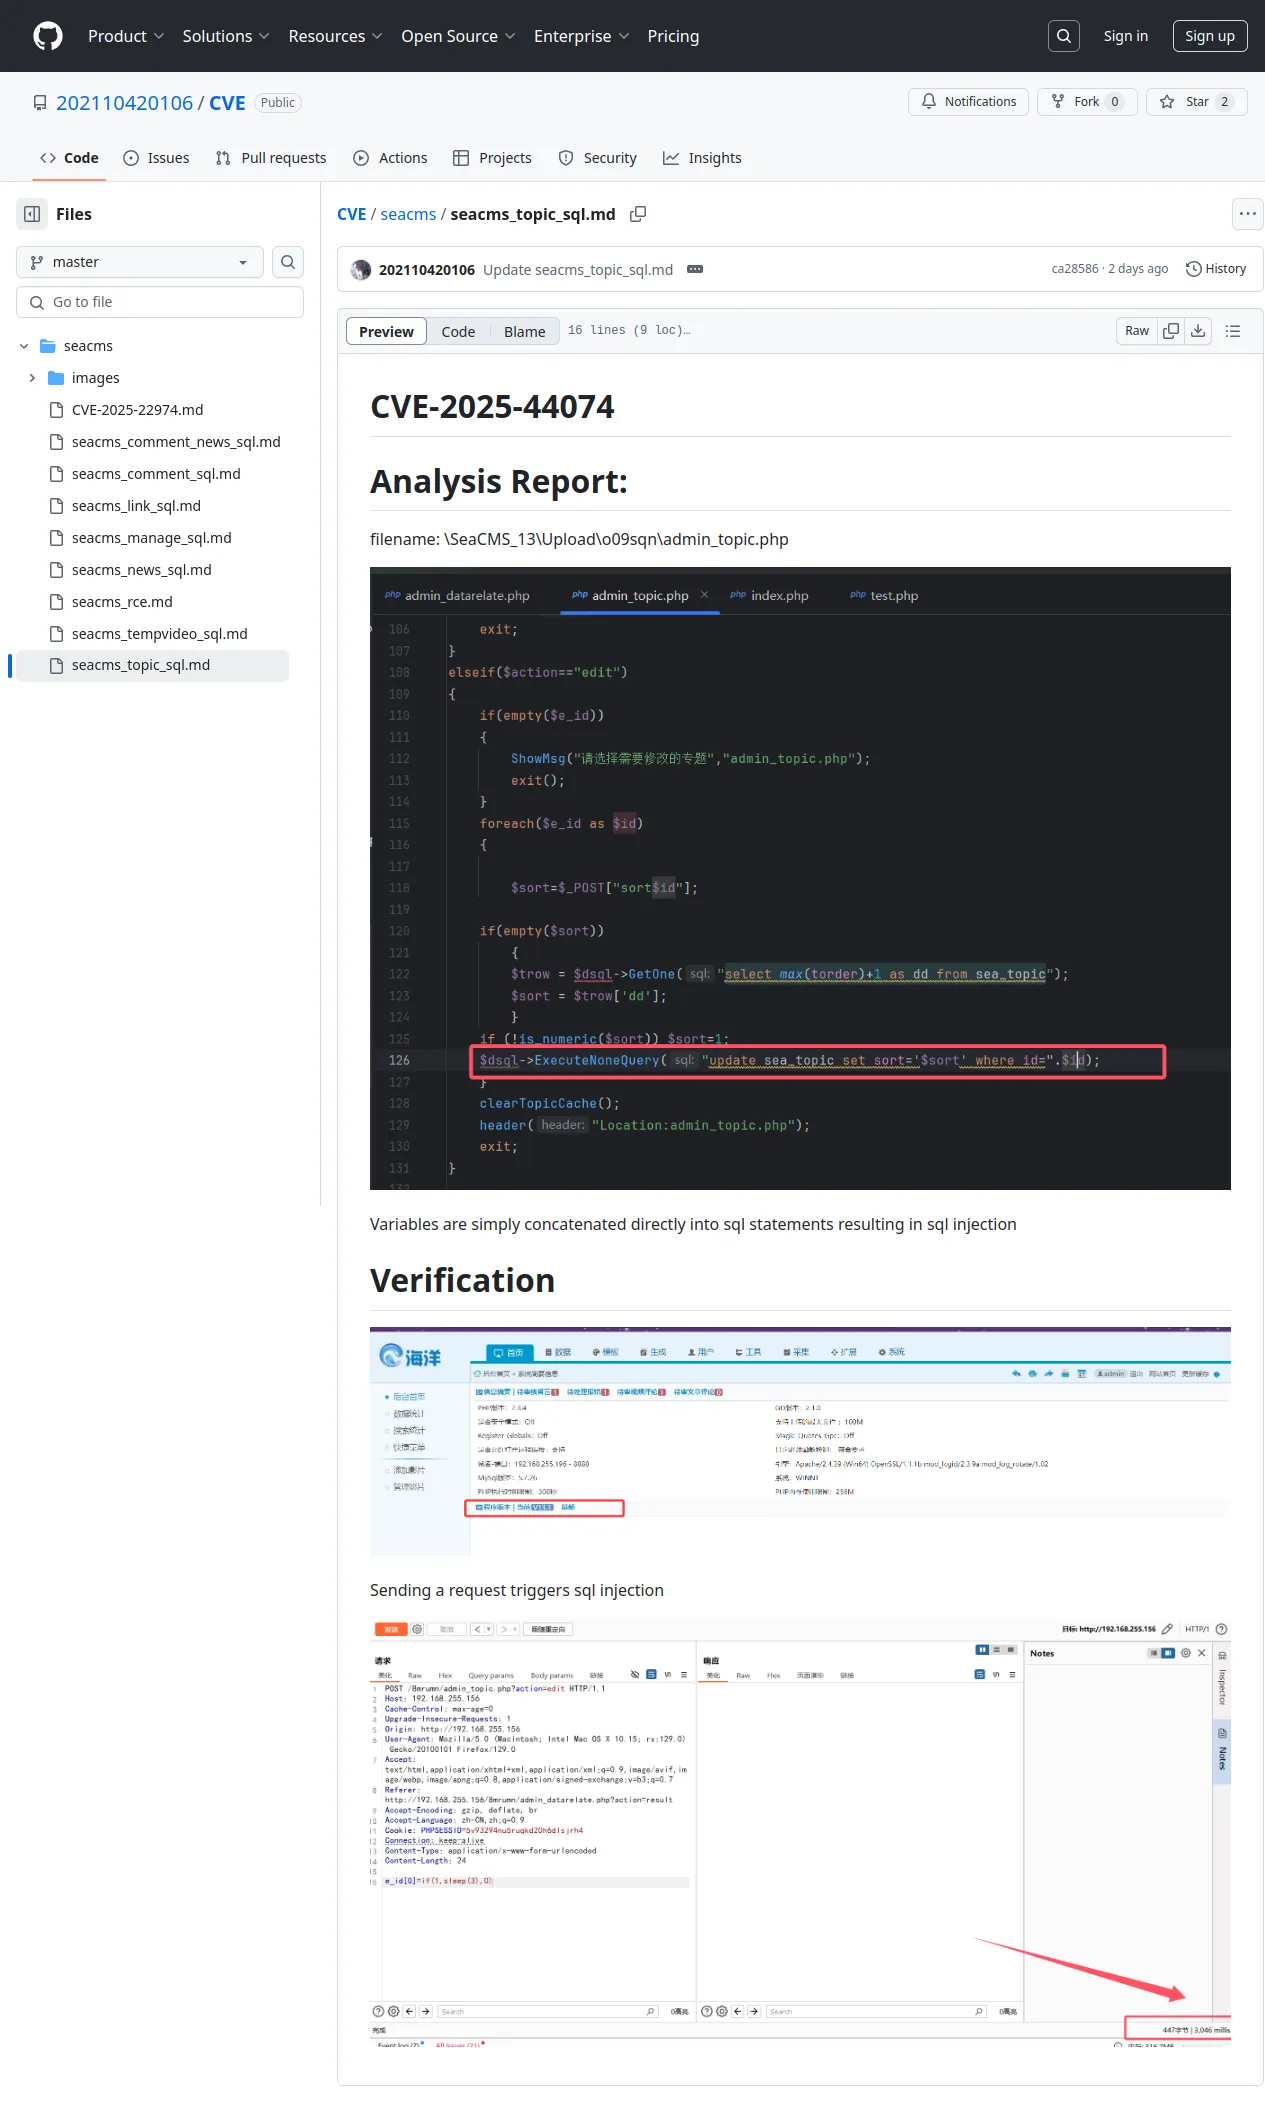Open the Pull requests tab
Screen dimensions: 1265x2103
tap(271, 158)
